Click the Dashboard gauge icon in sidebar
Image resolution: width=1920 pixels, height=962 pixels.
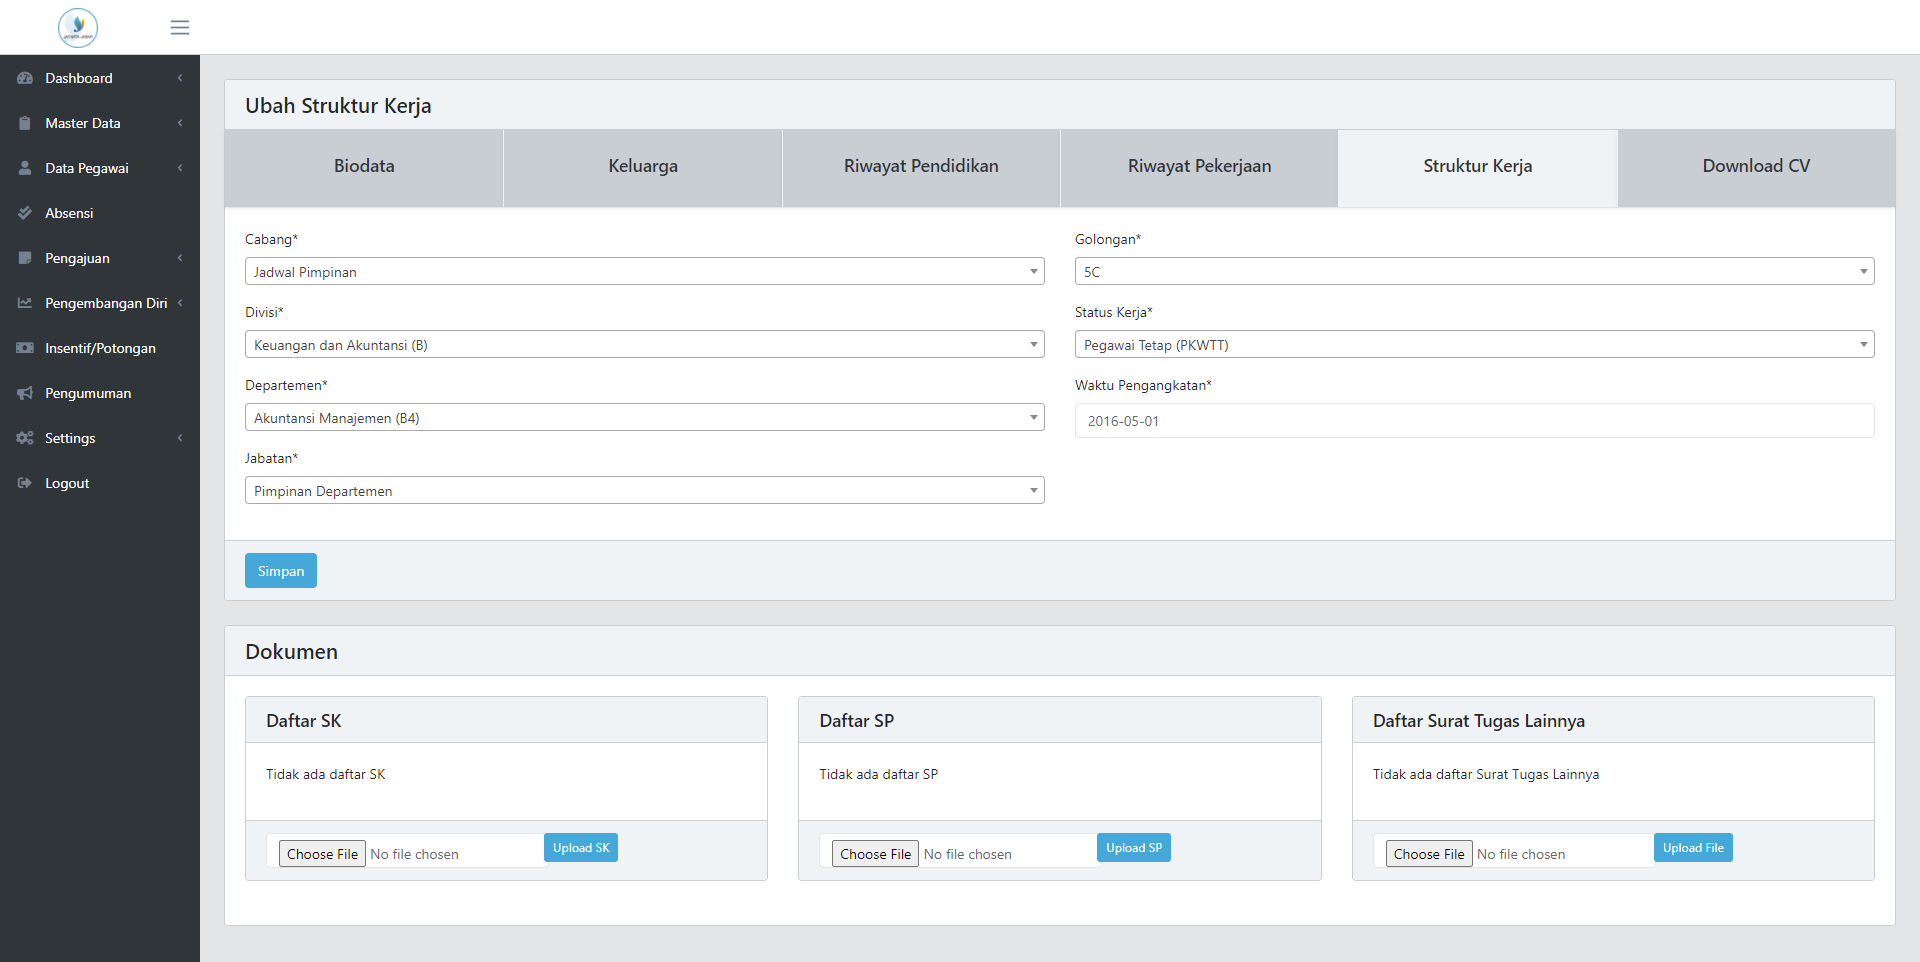(25, 78)
